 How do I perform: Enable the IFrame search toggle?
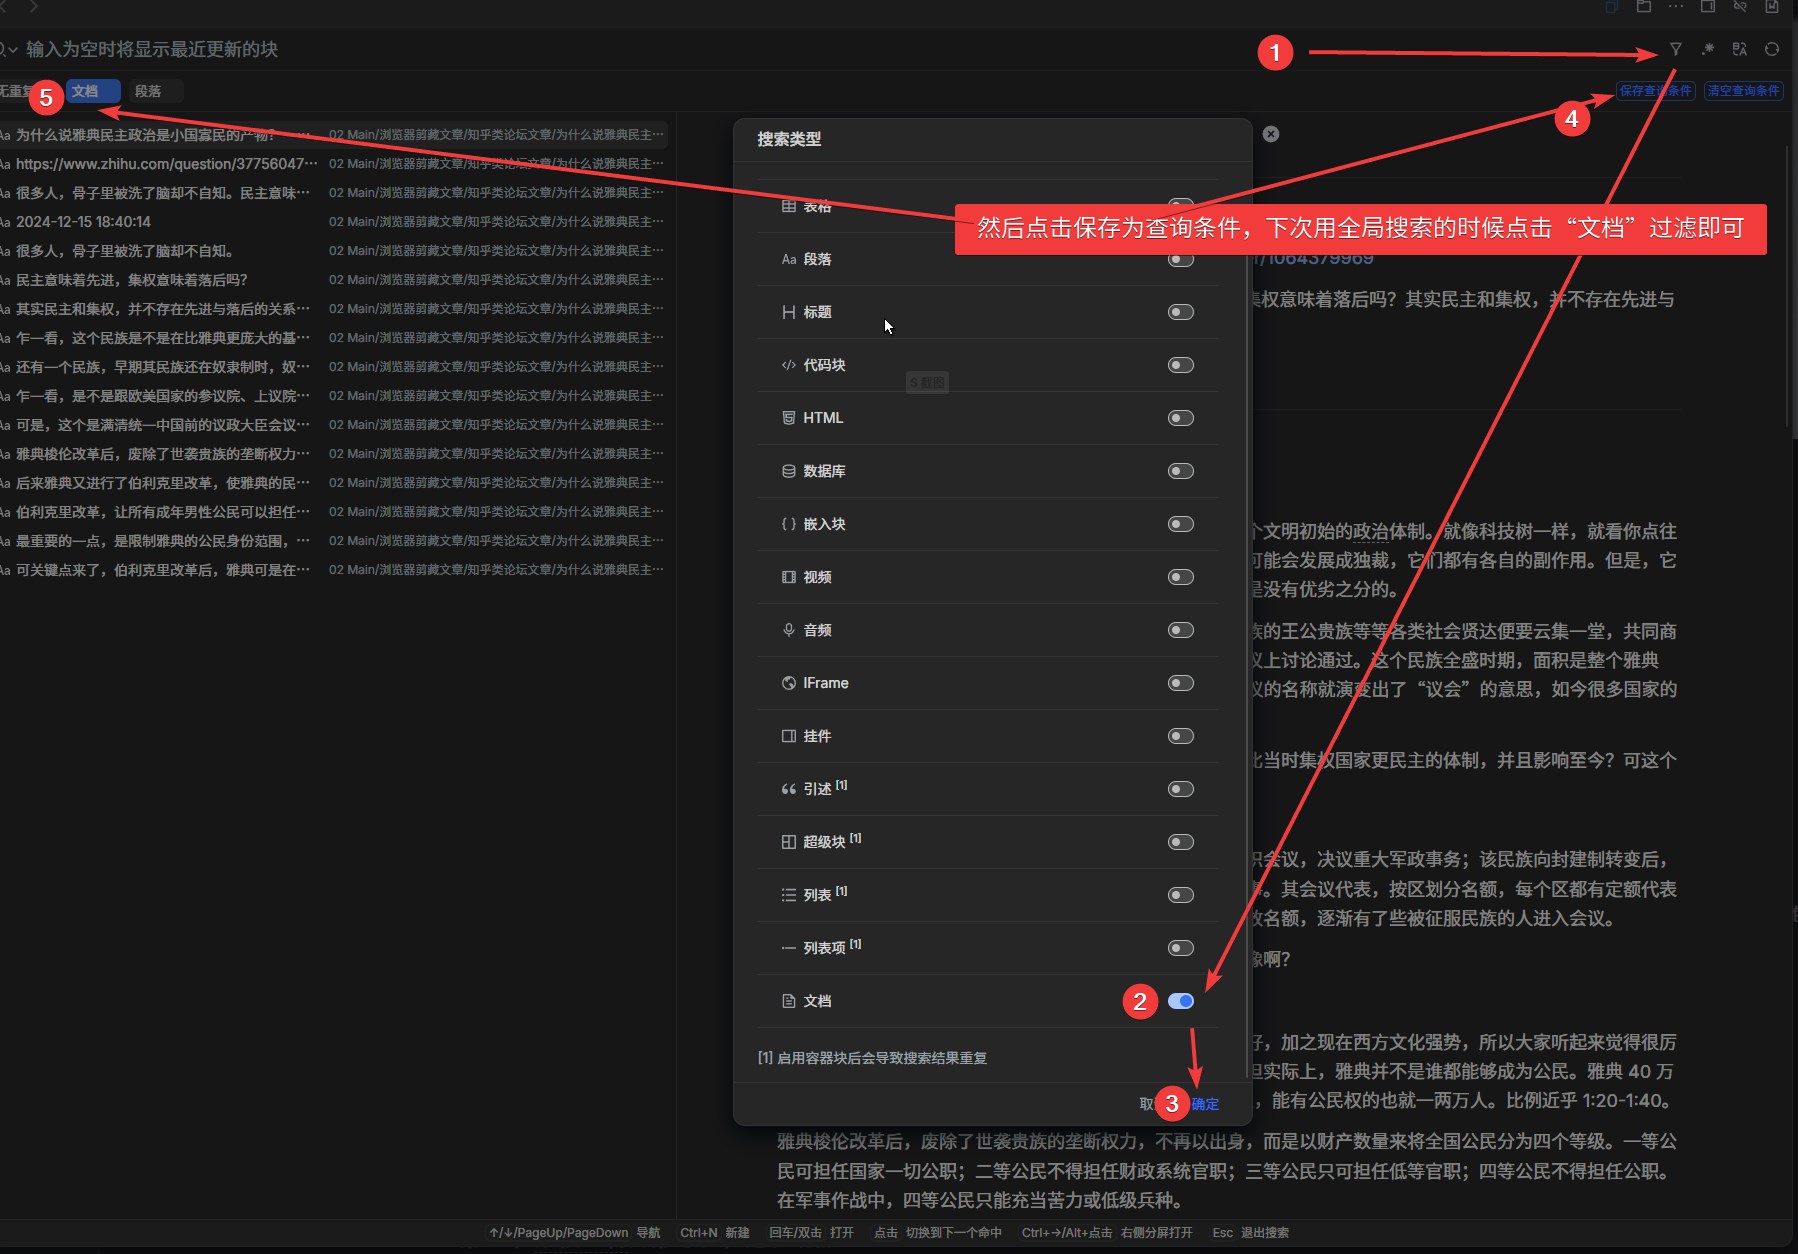(1181, 683)
